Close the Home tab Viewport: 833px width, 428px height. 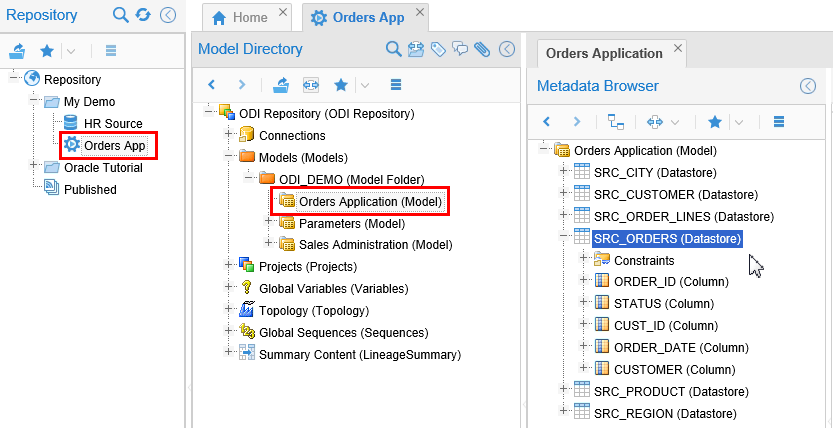pyautogui.click(x=283, y=11)
